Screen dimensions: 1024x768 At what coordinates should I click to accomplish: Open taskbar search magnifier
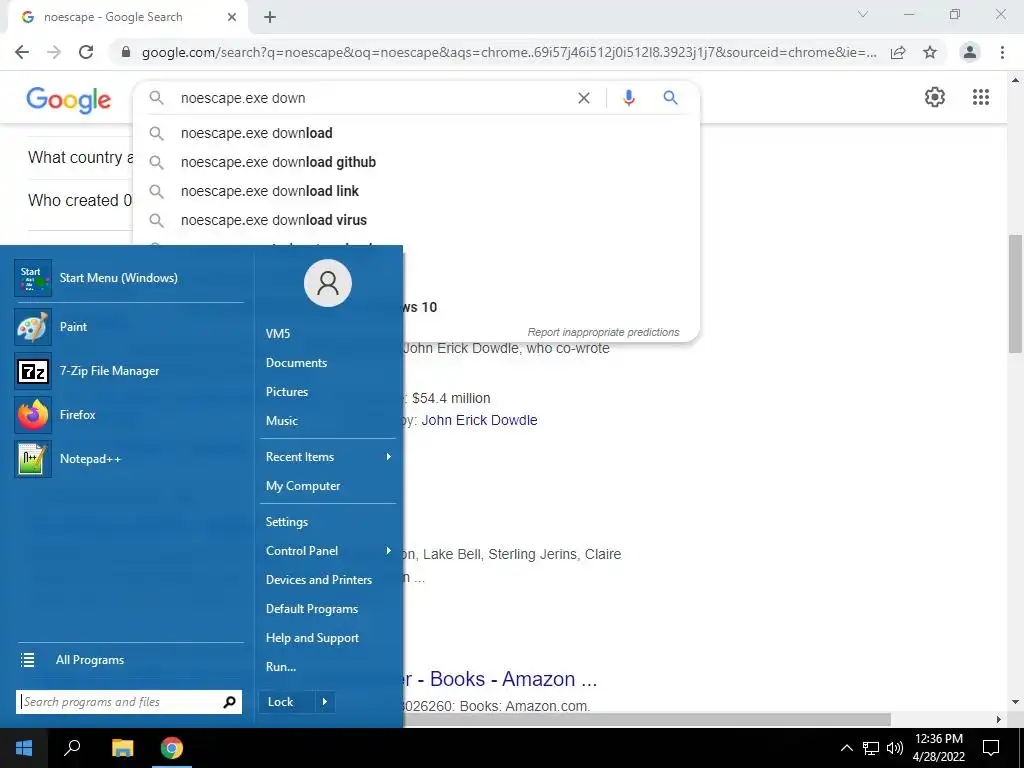72,748
